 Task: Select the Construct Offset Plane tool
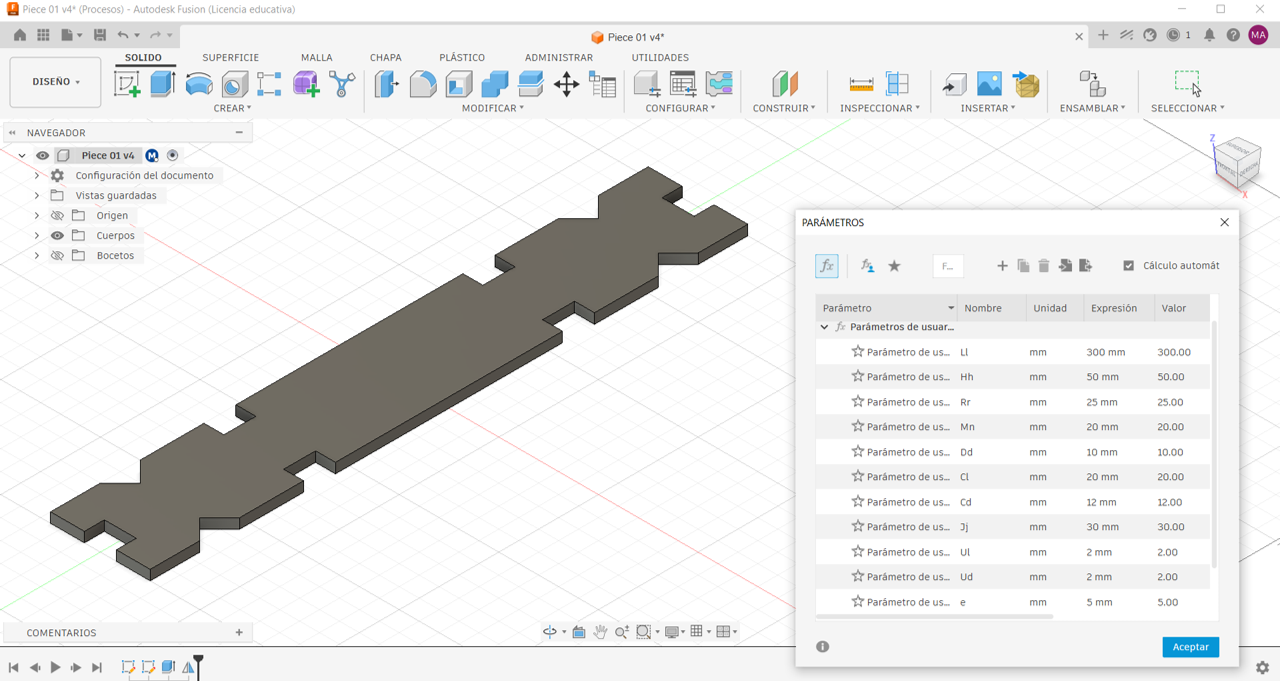tap(785, 84)
